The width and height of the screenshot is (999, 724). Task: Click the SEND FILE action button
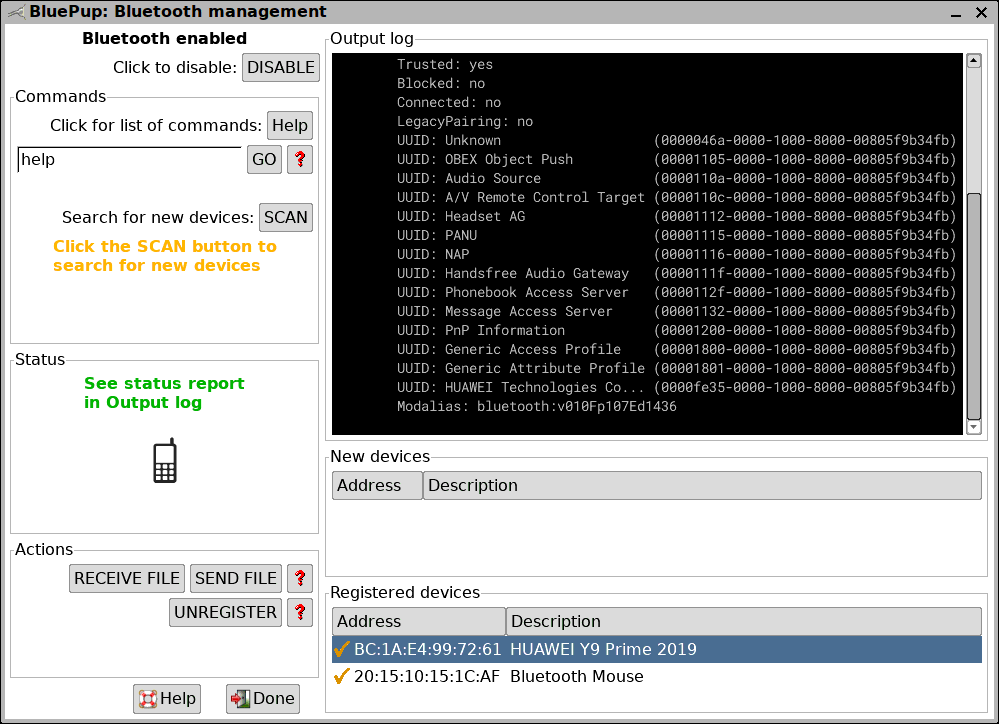[x=235, y=578]
